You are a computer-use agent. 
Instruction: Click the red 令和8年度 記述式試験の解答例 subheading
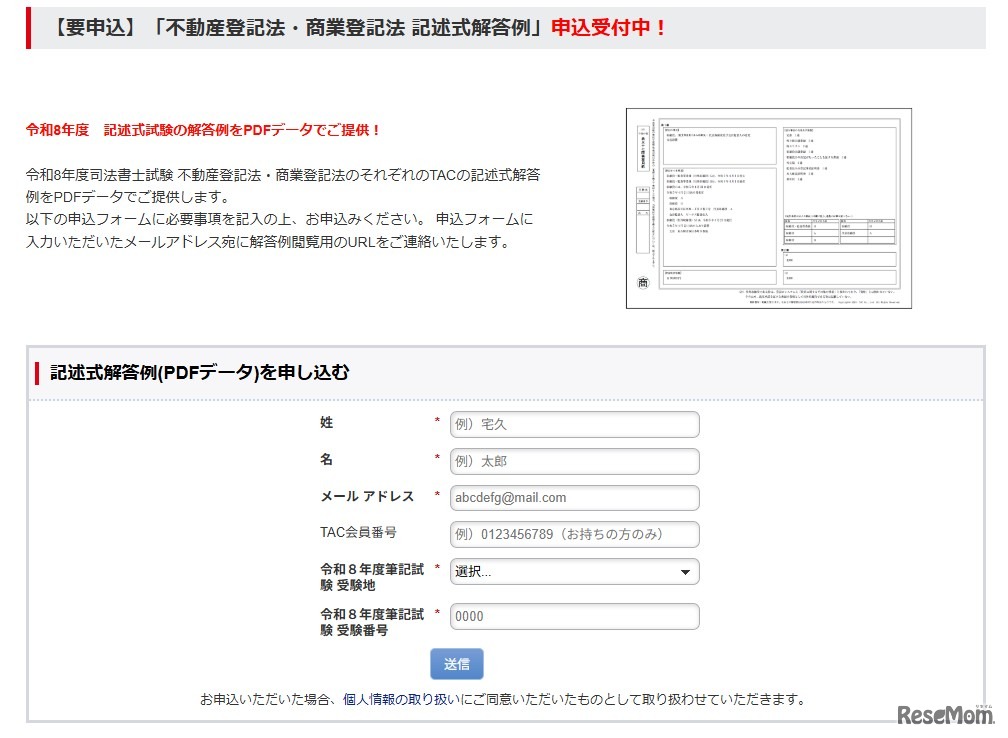pos(203,130)
